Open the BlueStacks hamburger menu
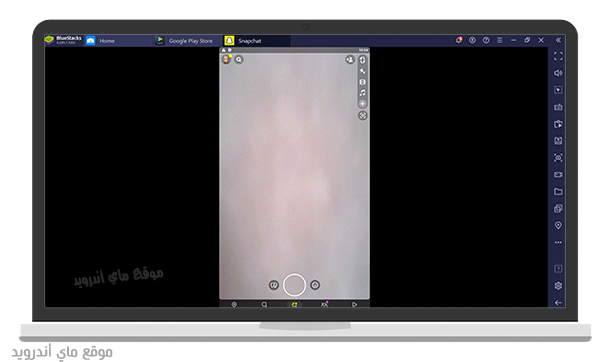Image resolution: width=600 pixels, height=362 pixels. [x=500, y=40]
